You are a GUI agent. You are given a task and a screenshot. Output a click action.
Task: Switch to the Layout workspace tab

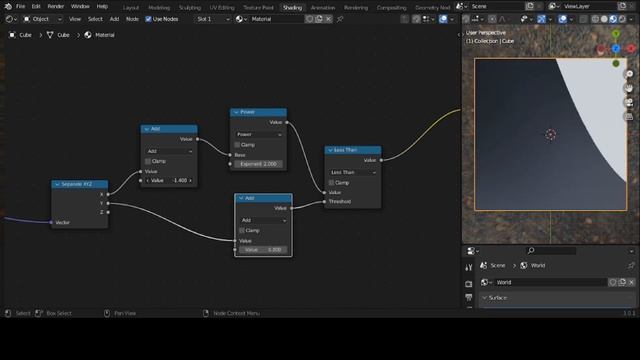(131, 7)
